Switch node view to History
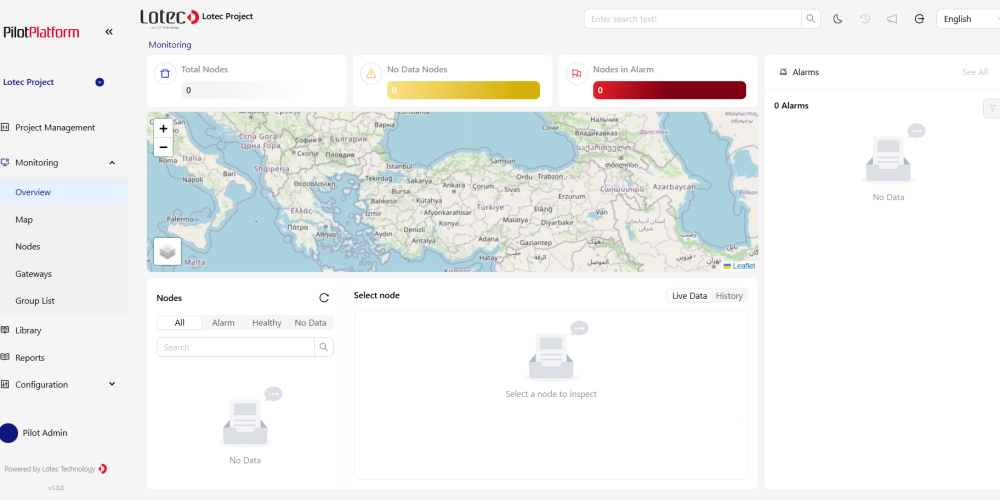 click(729, 296)
